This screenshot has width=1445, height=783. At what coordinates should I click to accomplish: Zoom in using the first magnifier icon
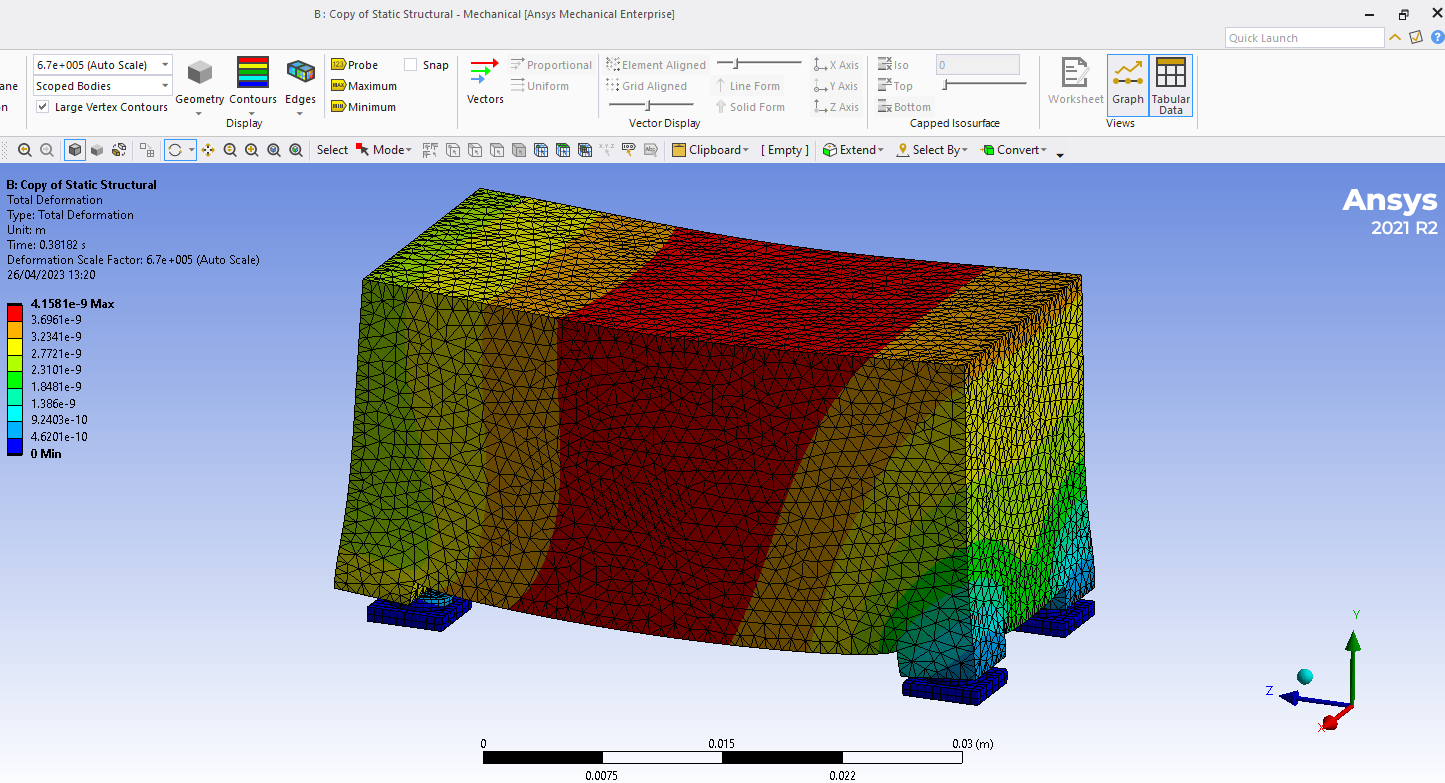(x=24, y=150)
